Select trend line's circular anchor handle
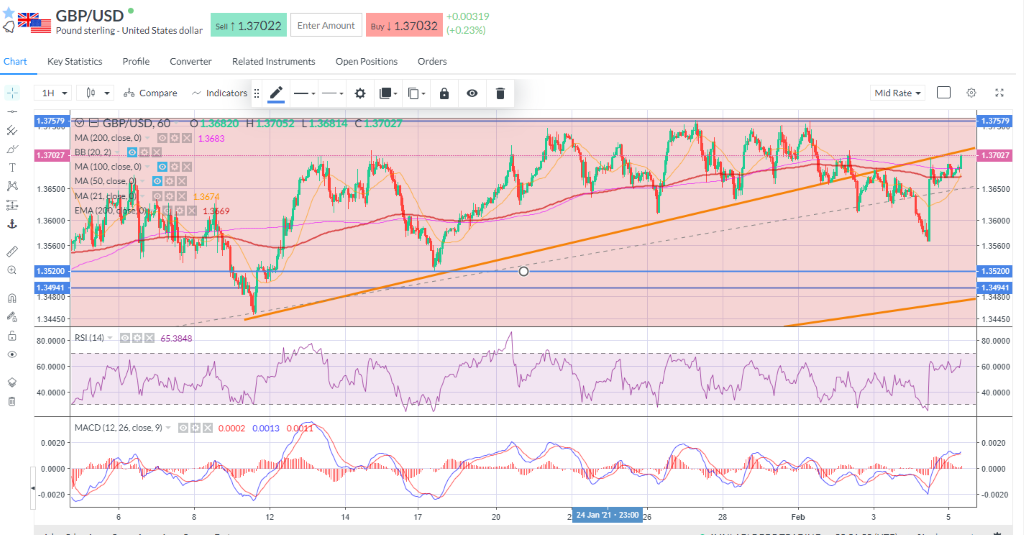Viewport: 1024px width, 535px height. [524, 271]
